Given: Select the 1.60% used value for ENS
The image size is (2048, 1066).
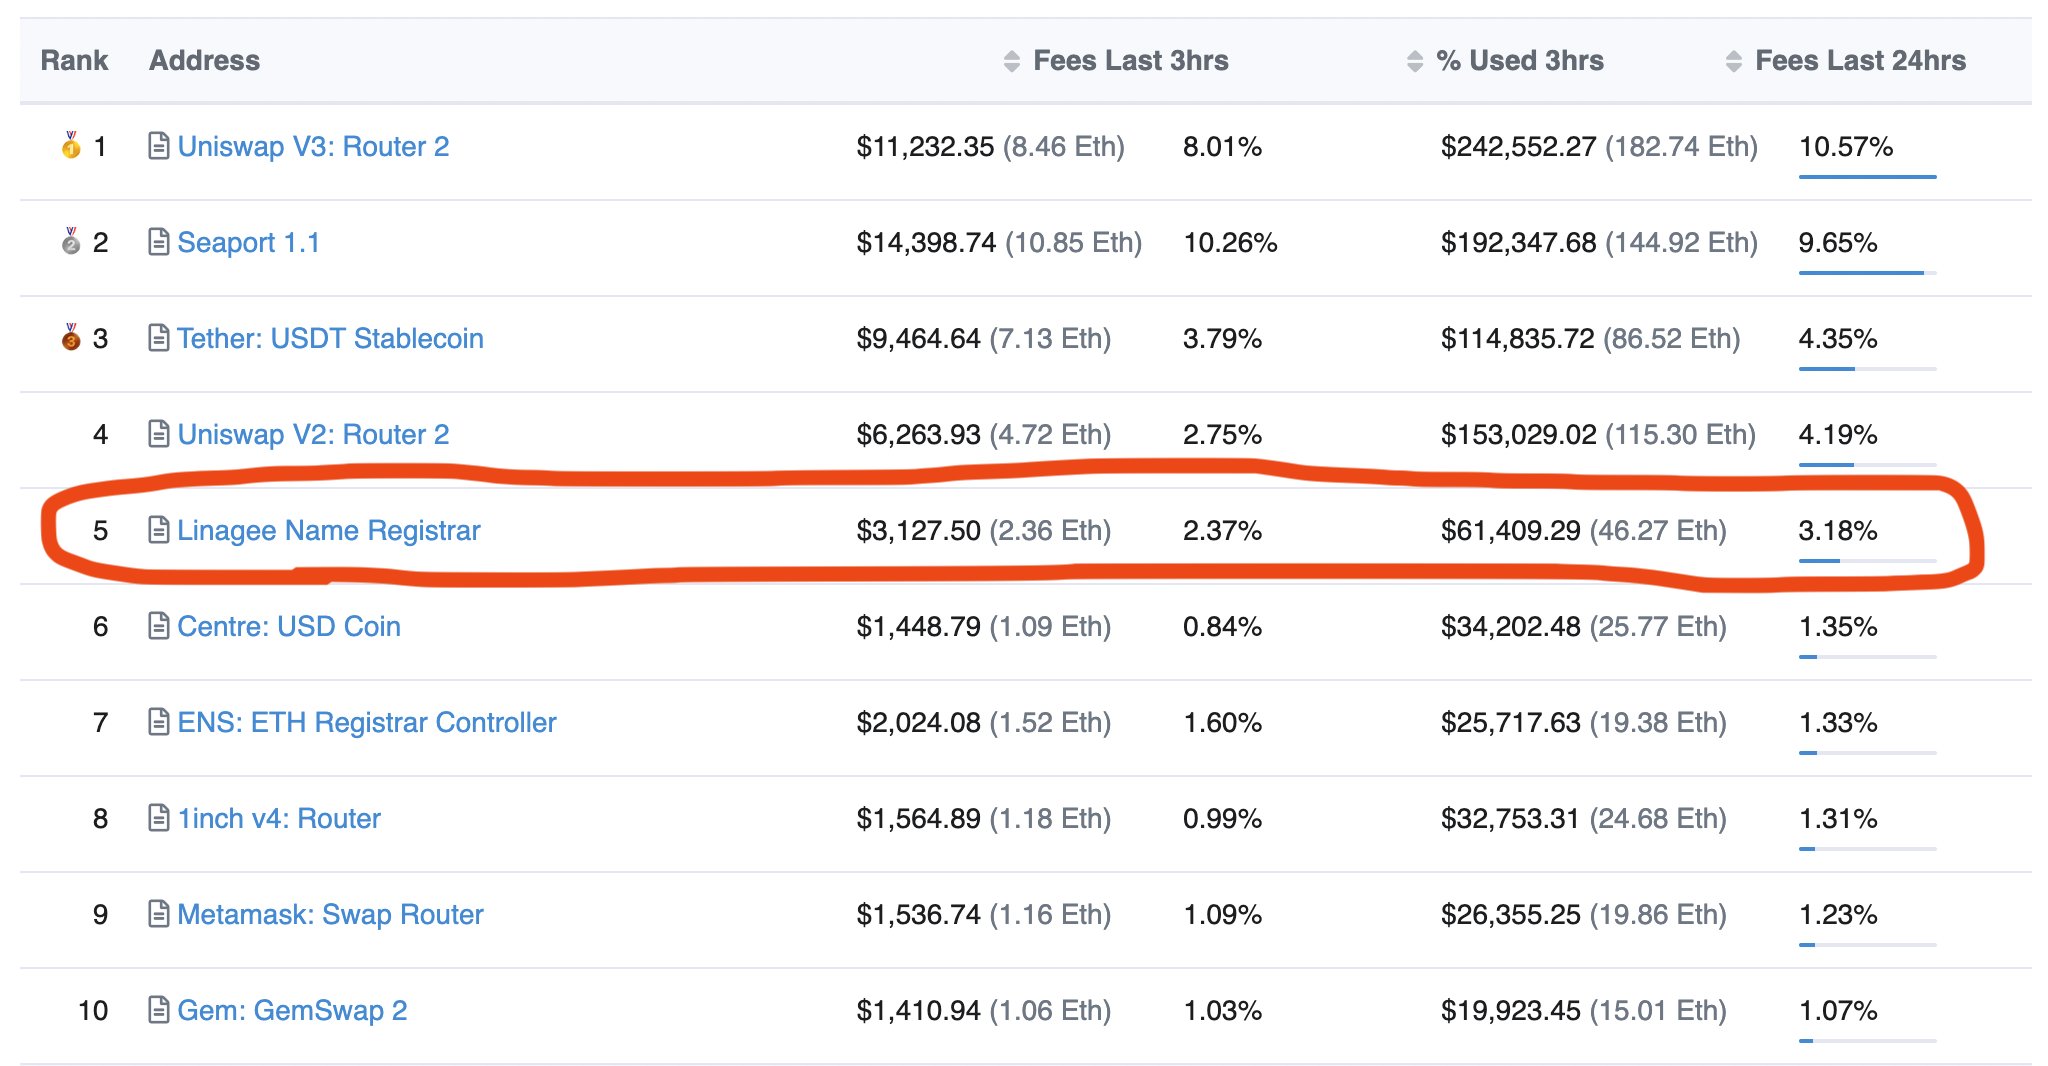Looking at the screenshot, I should (1222, 722).
